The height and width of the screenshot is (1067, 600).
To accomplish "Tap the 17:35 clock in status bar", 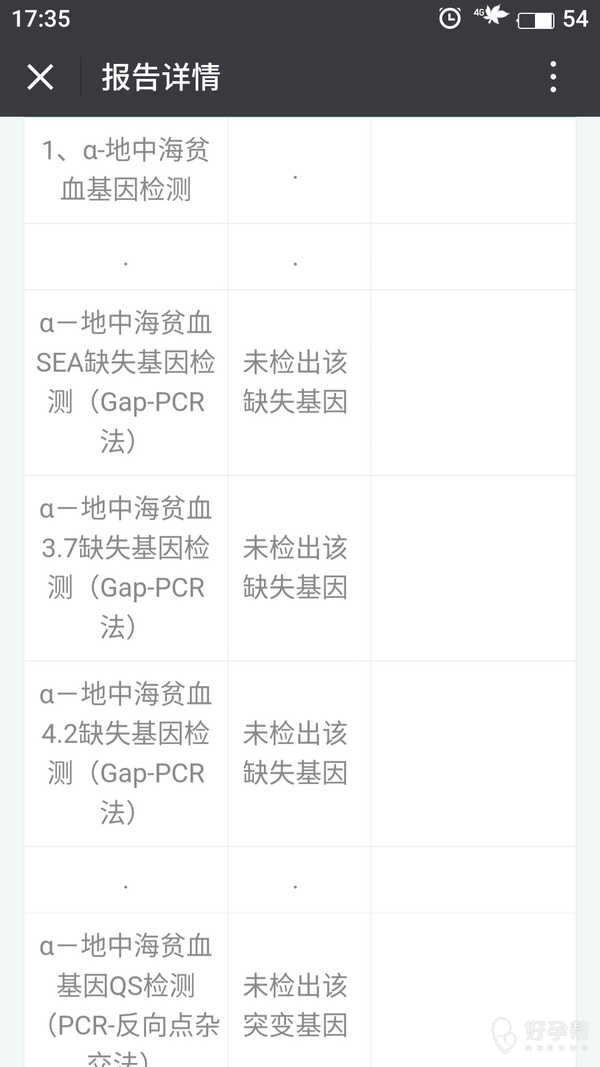I will (41, 18).
